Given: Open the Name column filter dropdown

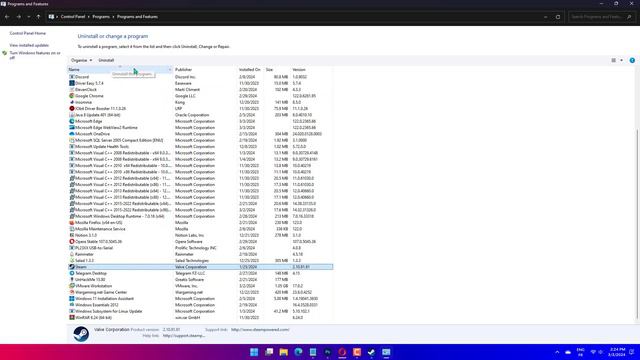Looking at the screenshot, I should [170, 70].
